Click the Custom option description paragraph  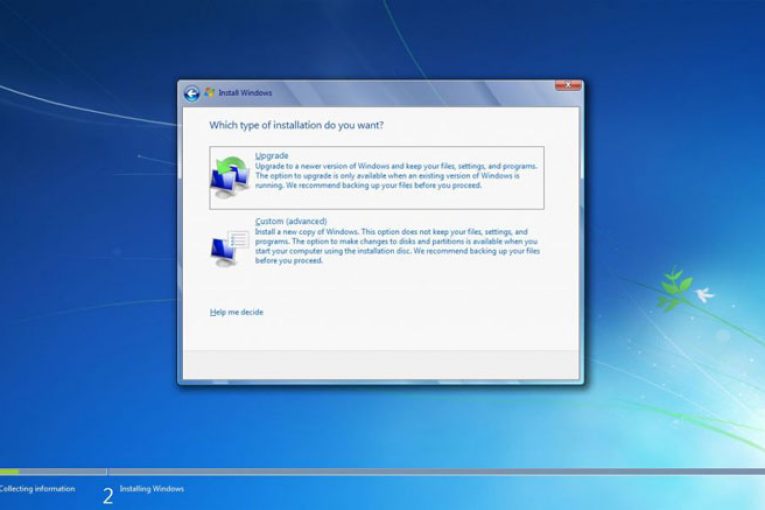pos(397,246)
